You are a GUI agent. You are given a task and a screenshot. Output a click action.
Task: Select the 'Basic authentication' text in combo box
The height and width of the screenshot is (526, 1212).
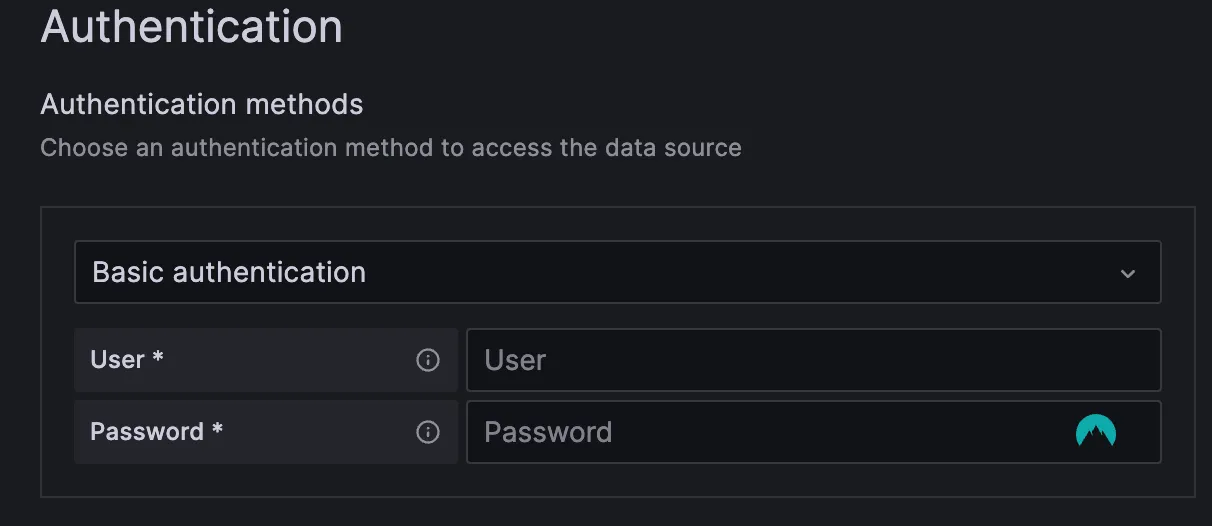(x=229, y=272)
